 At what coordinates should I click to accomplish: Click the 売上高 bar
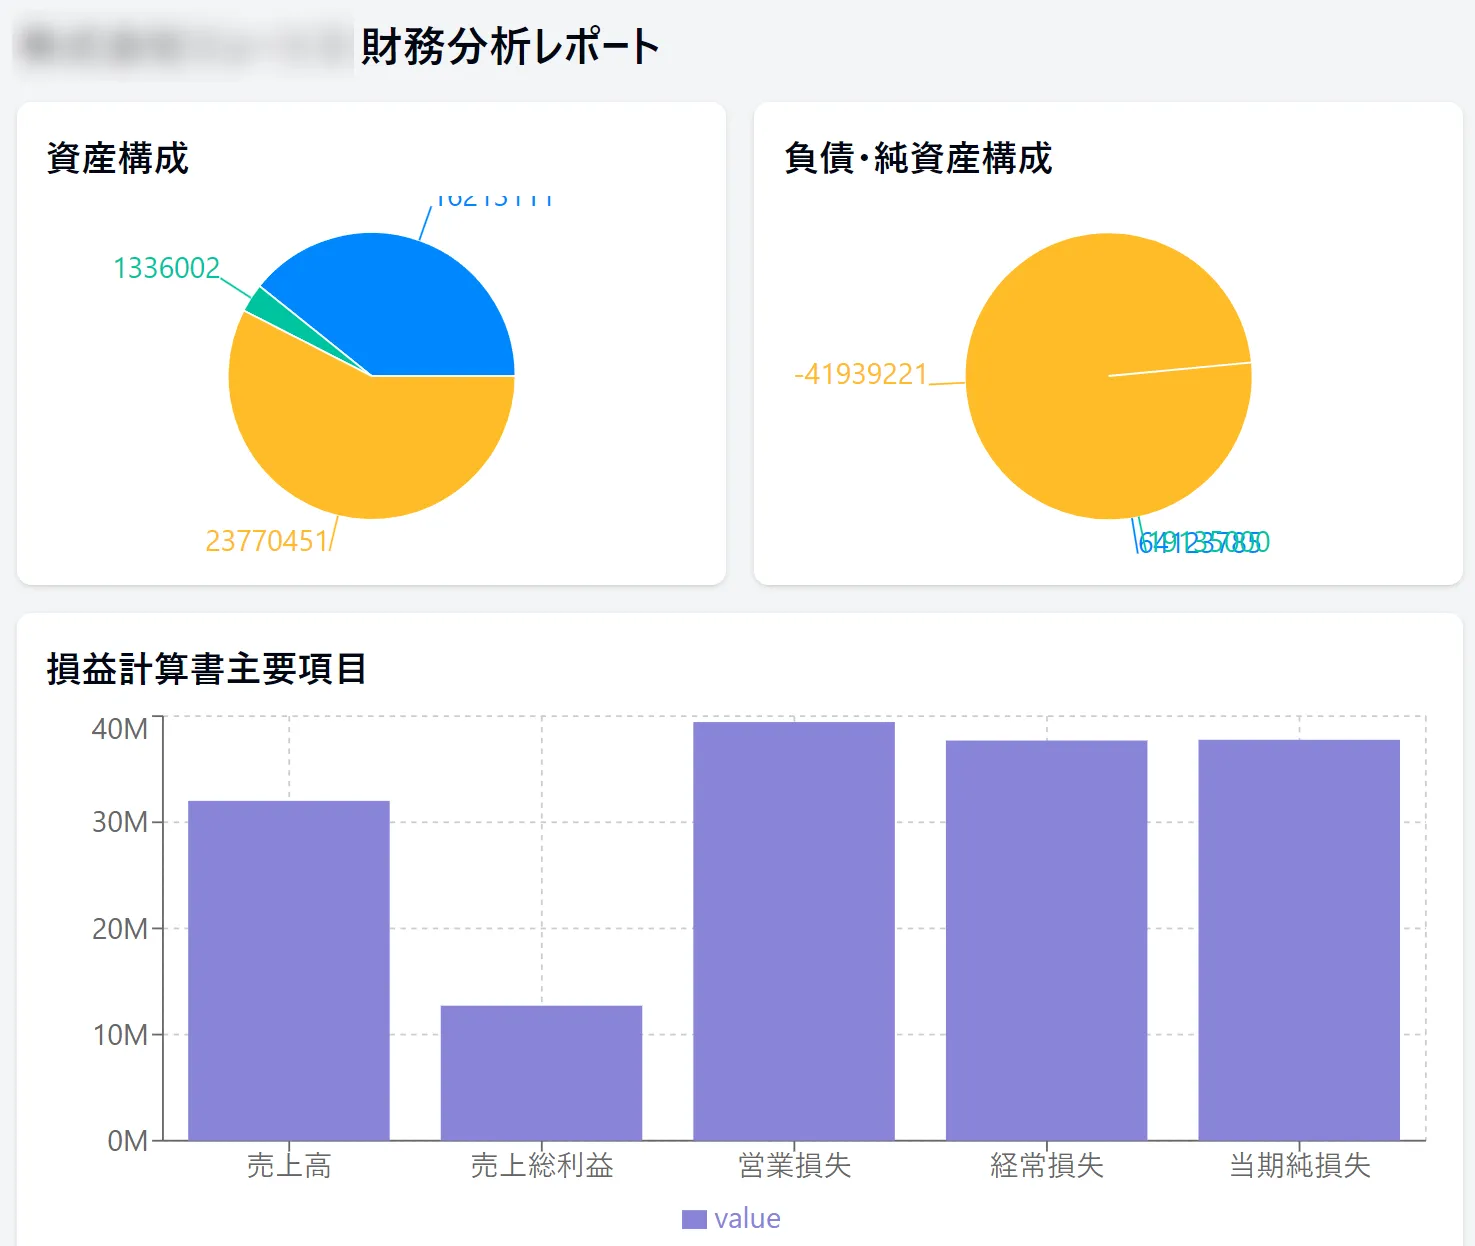coord(289,970)
